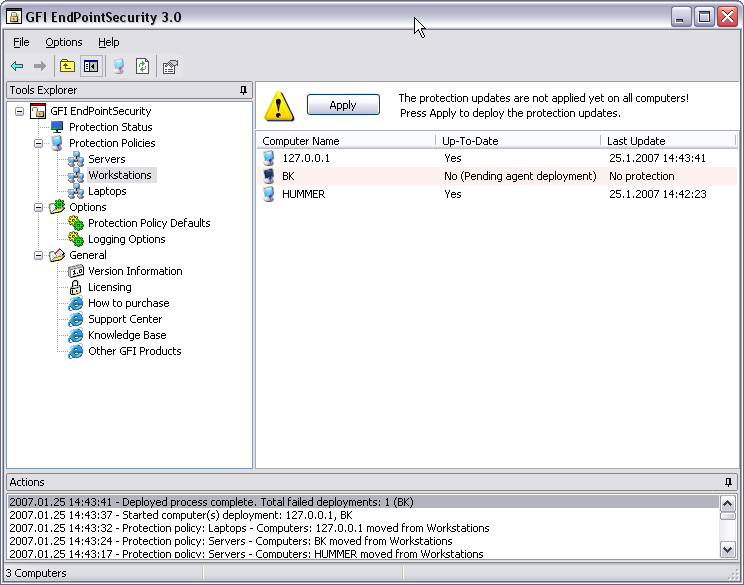The image size is (744, 585).
Task: Click the computer icon in the toolbar
Action: click(119, 67)
